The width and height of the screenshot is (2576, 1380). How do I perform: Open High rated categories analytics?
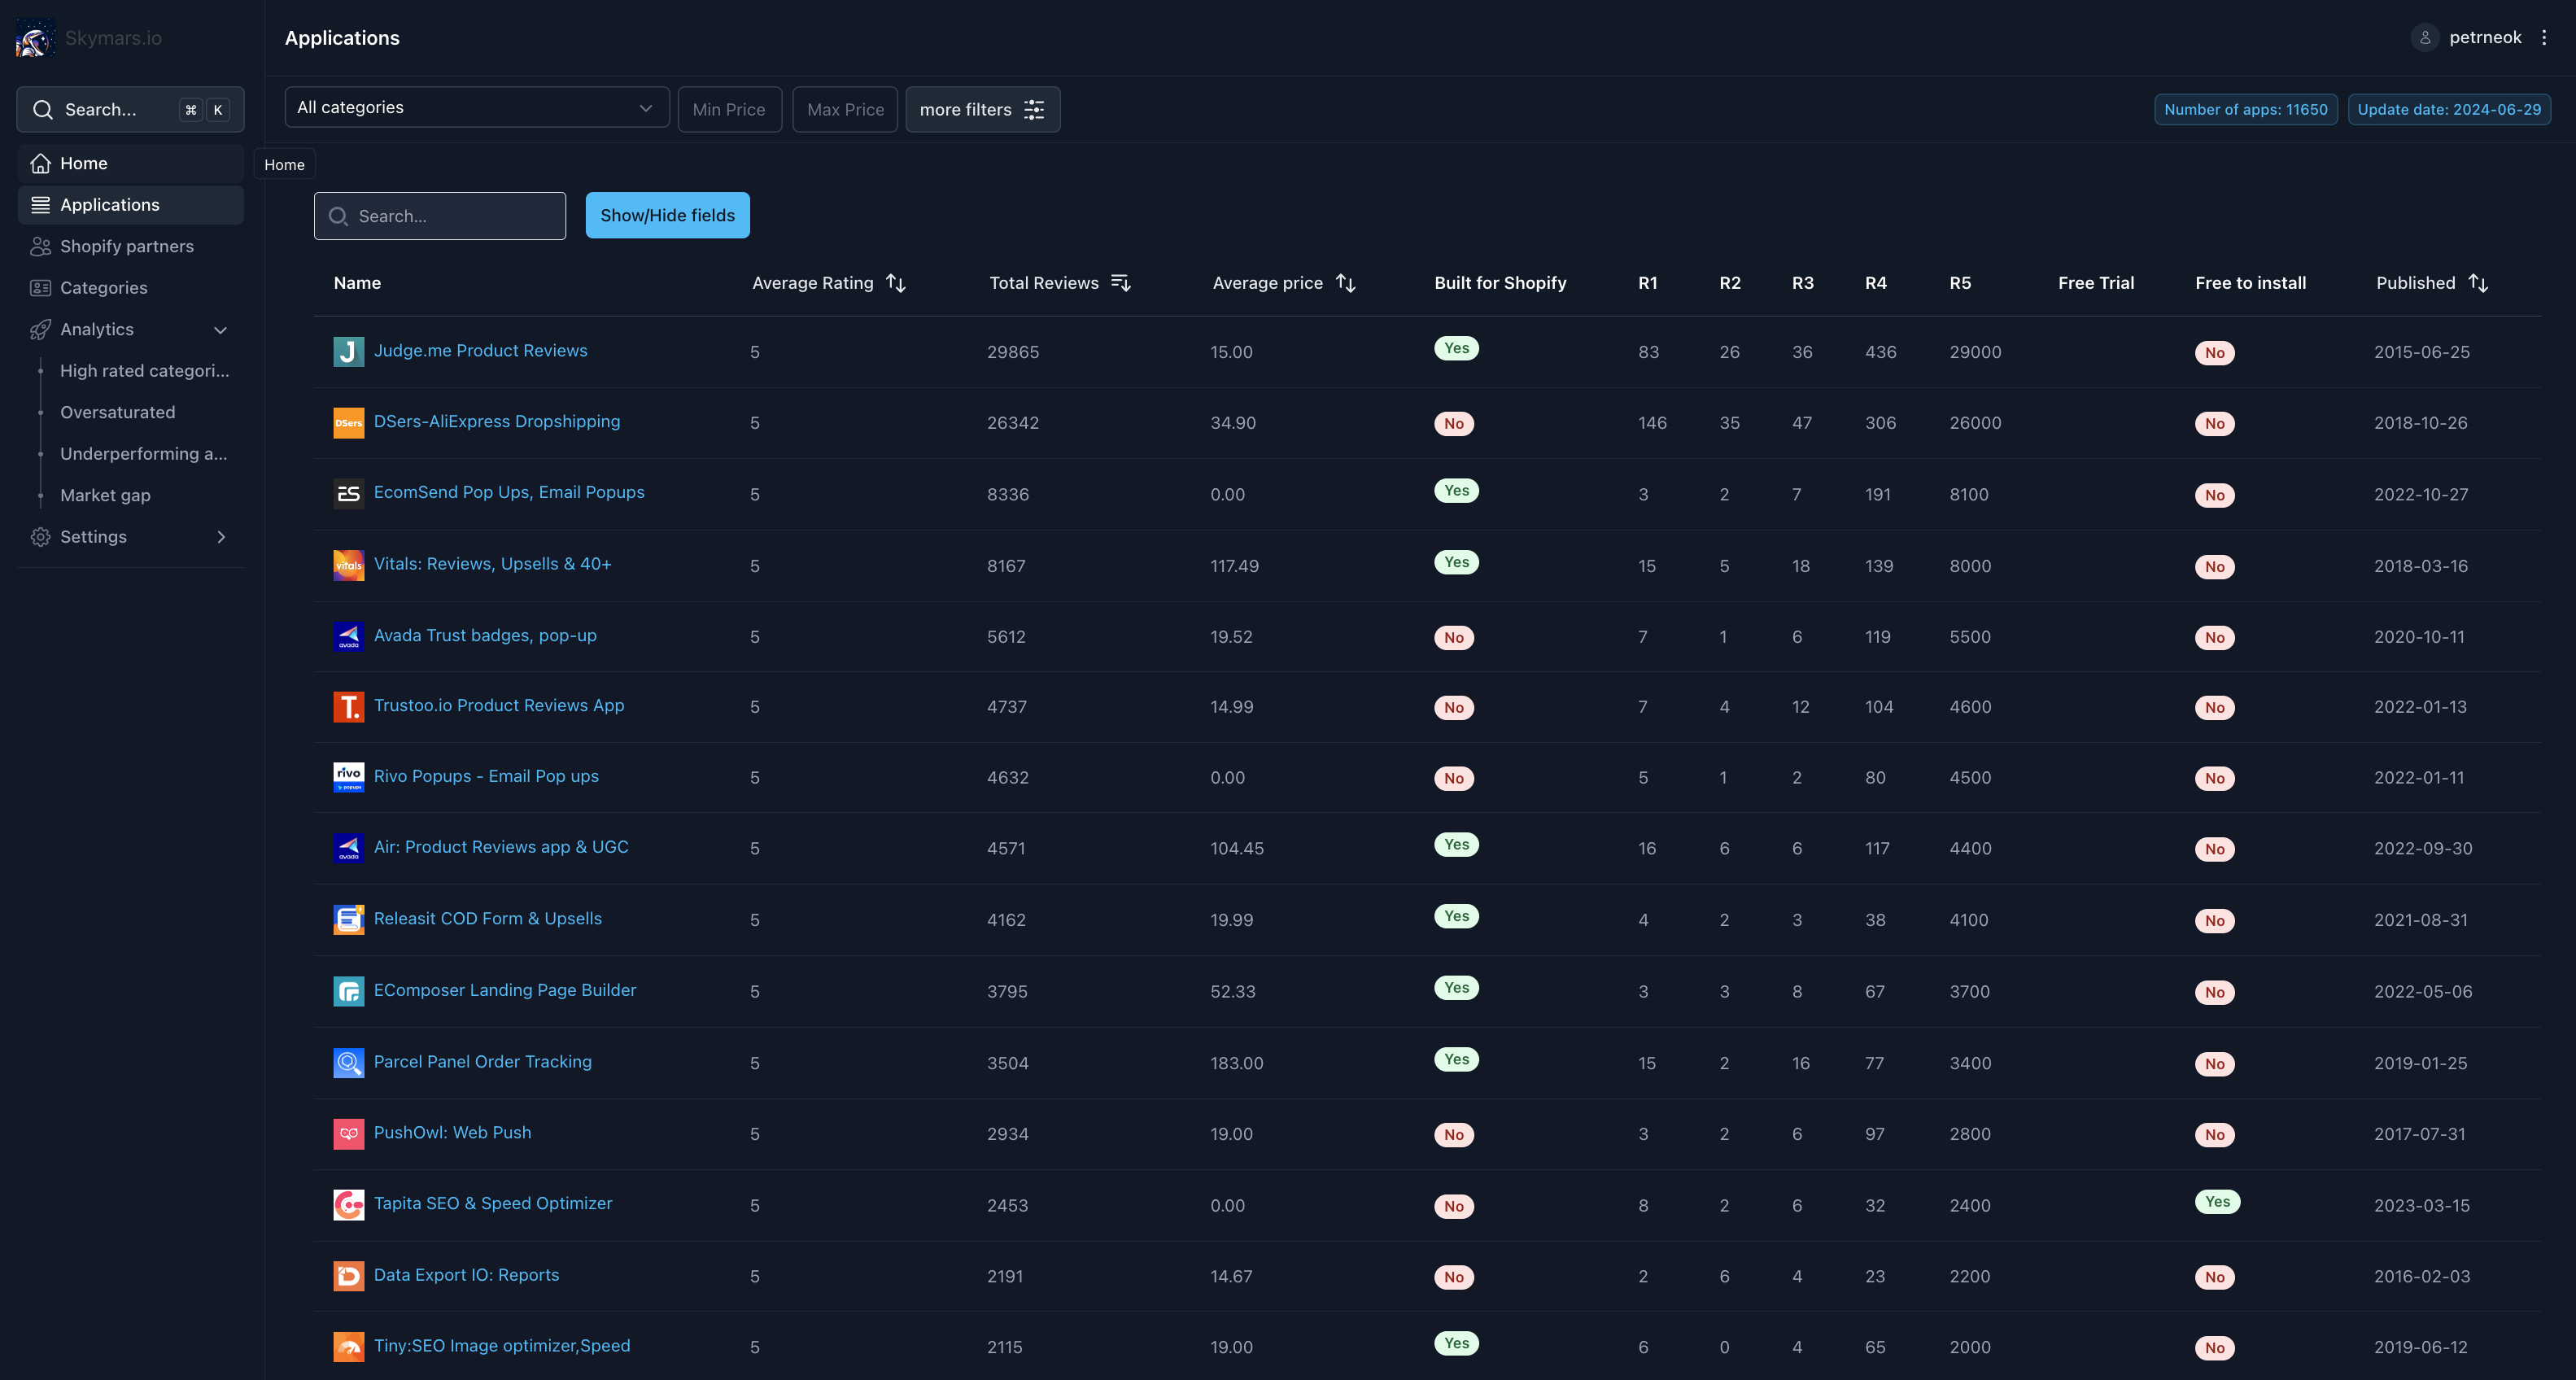coord(144,371)
